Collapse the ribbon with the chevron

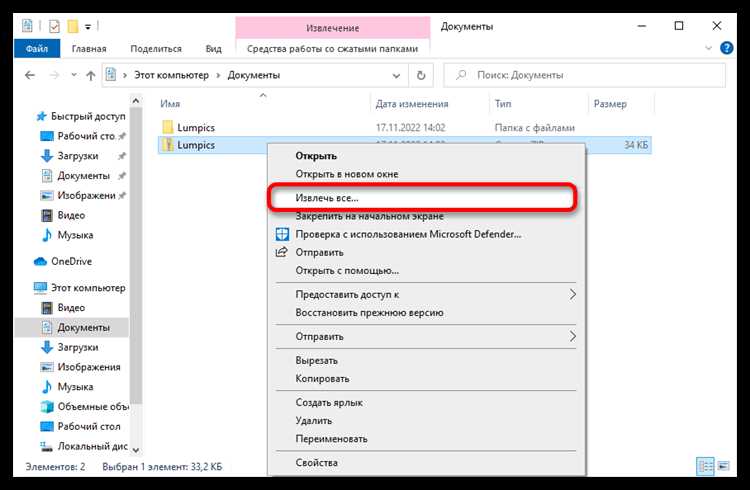(x=708, y=48)
